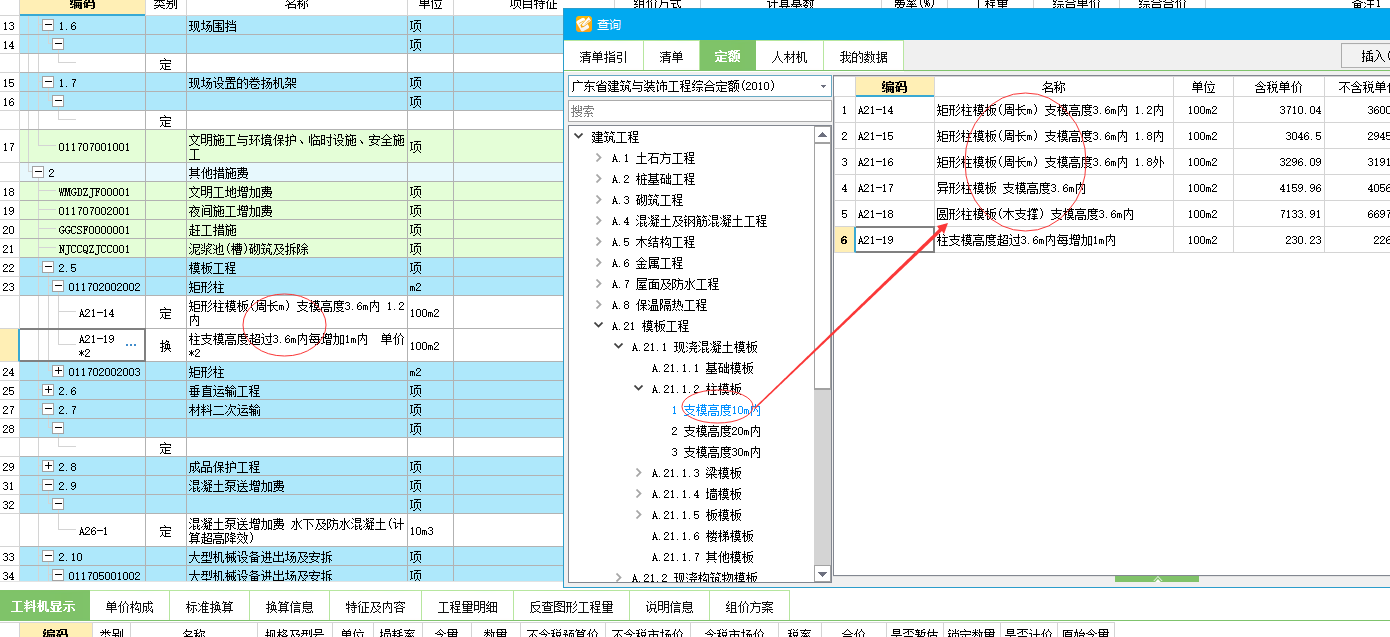The height and width of the screenshot is (637, 1390).
Task: Select the A21-18 圆形柱模板 row
Action: click(x=1034, y=214)
